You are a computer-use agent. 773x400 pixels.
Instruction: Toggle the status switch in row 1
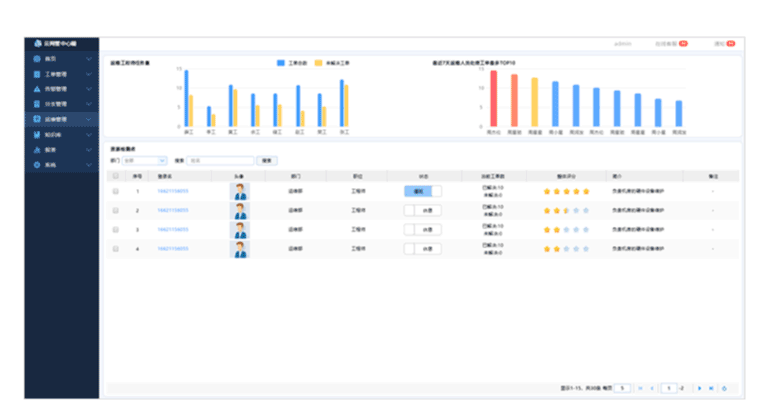tap(423, 191)
